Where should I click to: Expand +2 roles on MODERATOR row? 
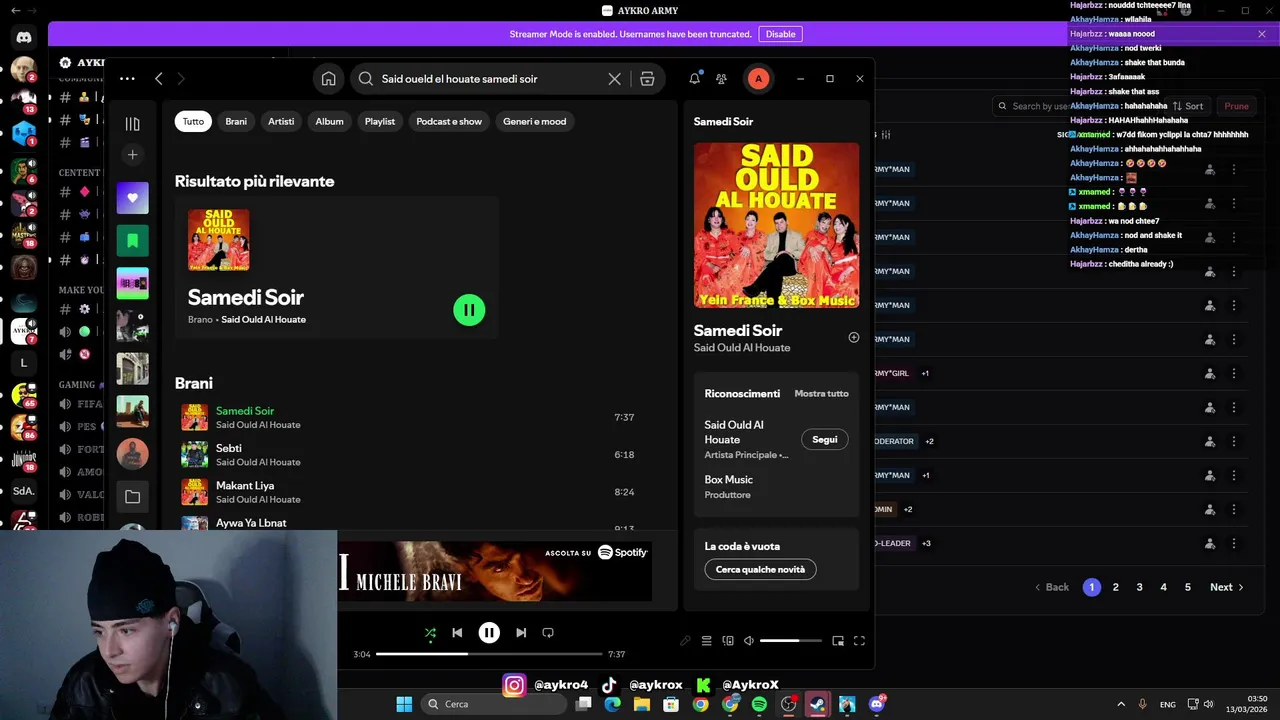[x=929, y=441]
